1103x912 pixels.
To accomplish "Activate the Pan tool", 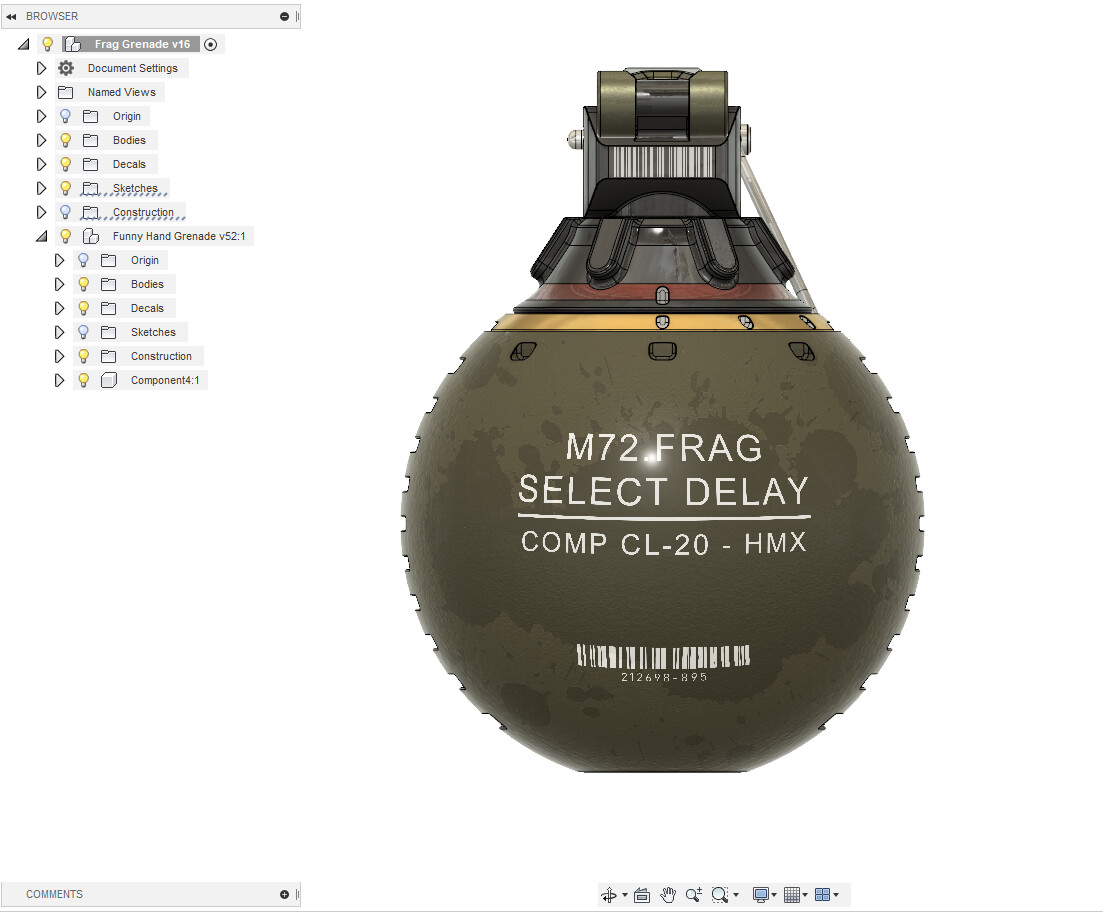I will pyautogui.click(x=667, y=894).
